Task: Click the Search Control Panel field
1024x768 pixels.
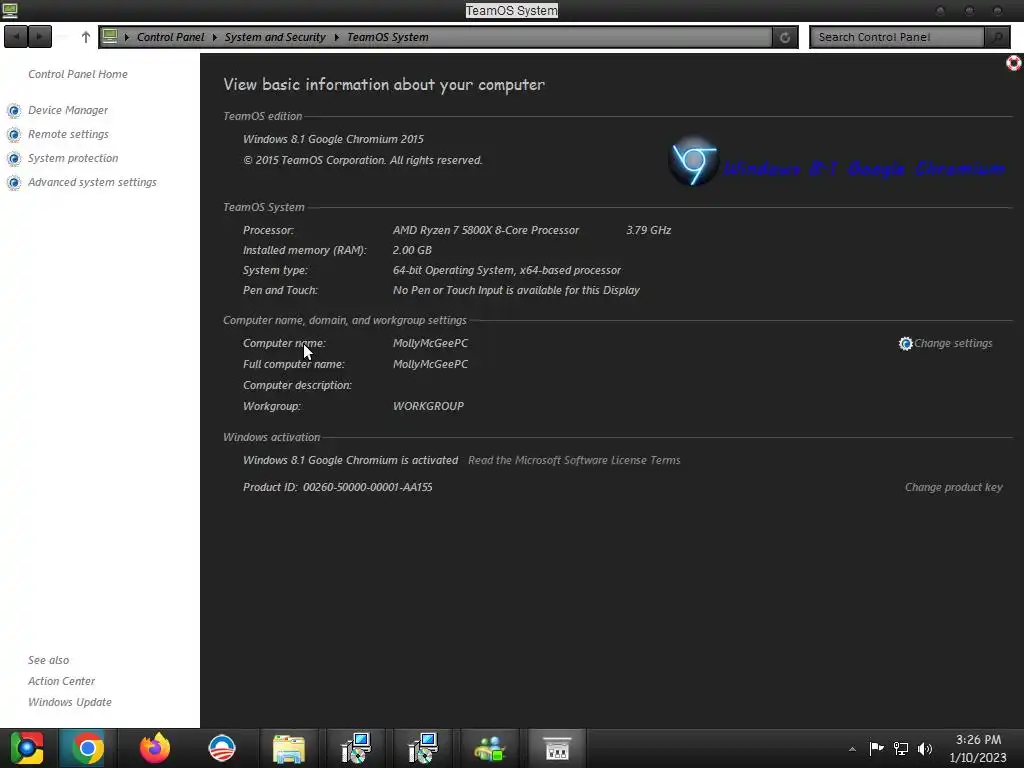Action: [897, 37]
